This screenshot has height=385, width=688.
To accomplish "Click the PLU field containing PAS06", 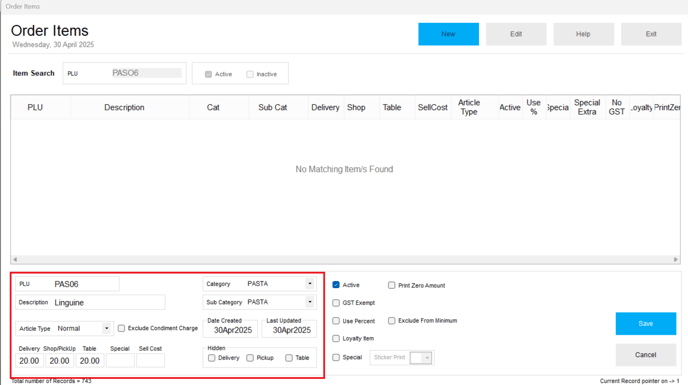I will tap(67, 284).
